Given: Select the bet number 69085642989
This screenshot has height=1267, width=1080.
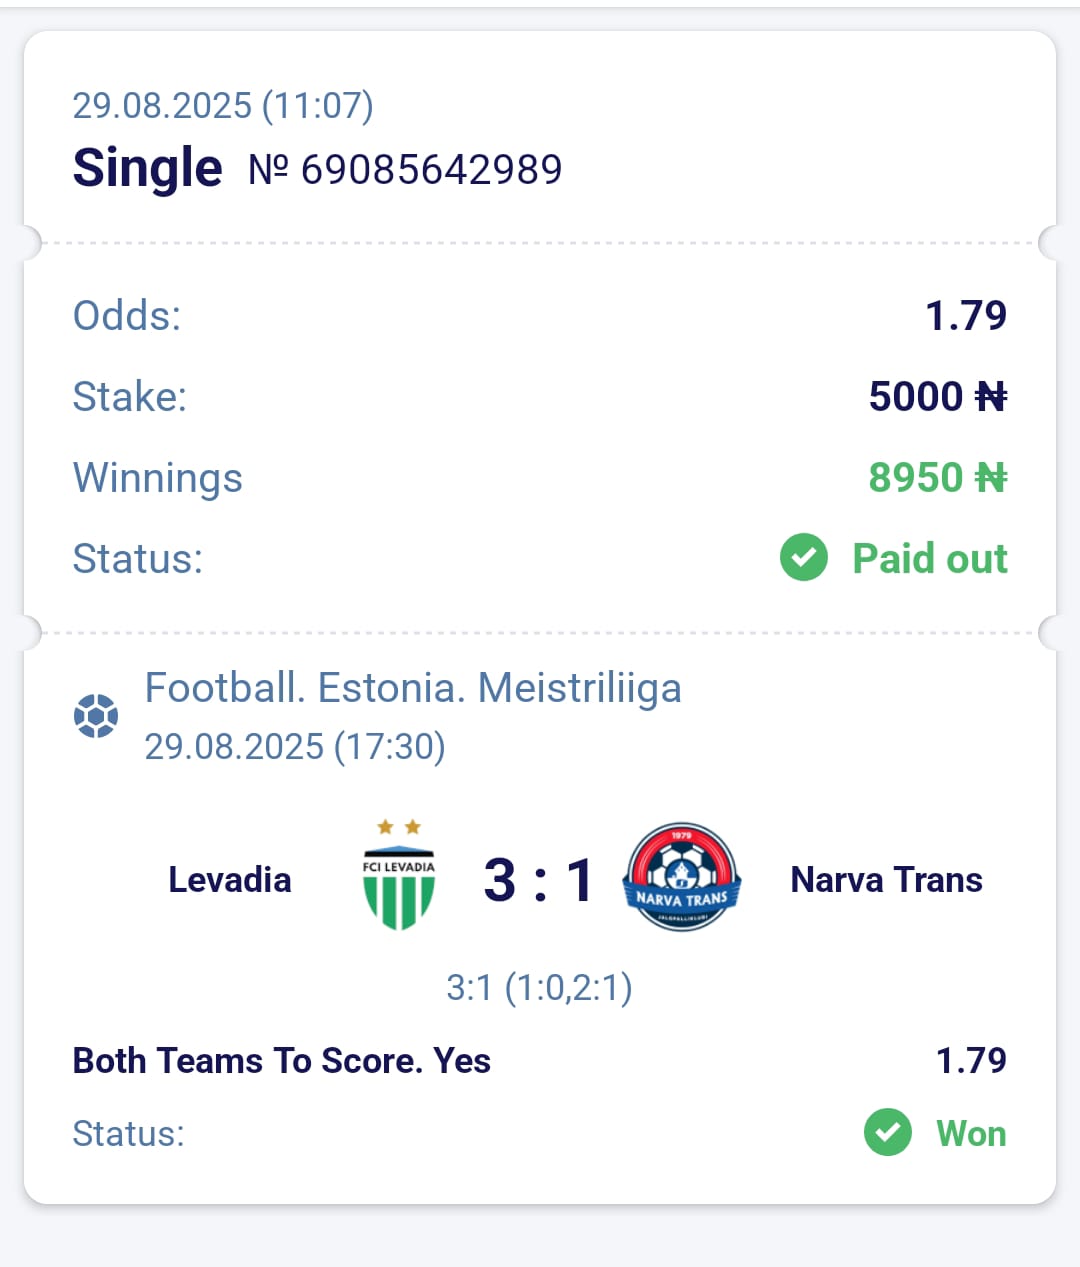Looking at the screenshot, I should click(x=431, y=170).
